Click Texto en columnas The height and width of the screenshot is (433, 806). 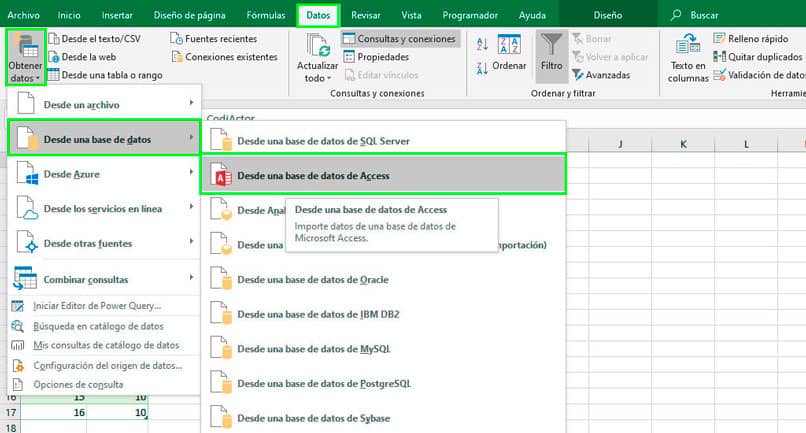(688, 57)
